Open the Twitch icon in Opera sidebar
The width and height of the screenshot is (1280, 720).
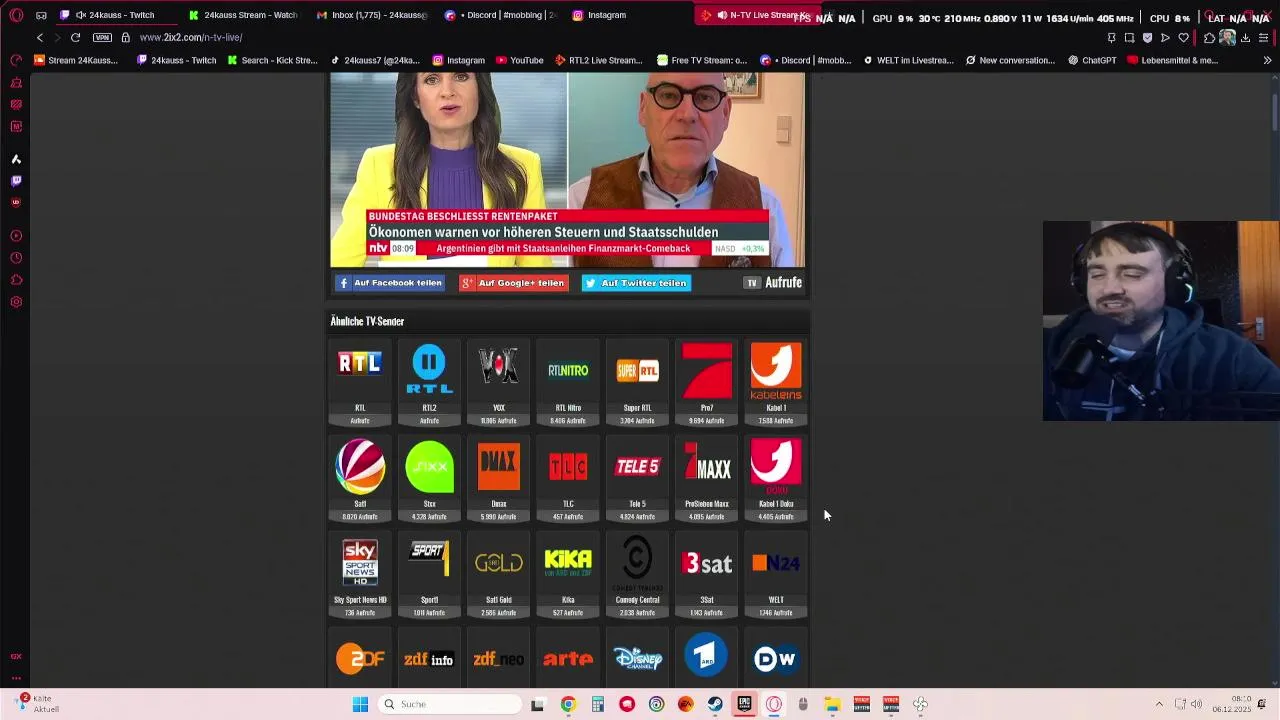click(16, 181)
